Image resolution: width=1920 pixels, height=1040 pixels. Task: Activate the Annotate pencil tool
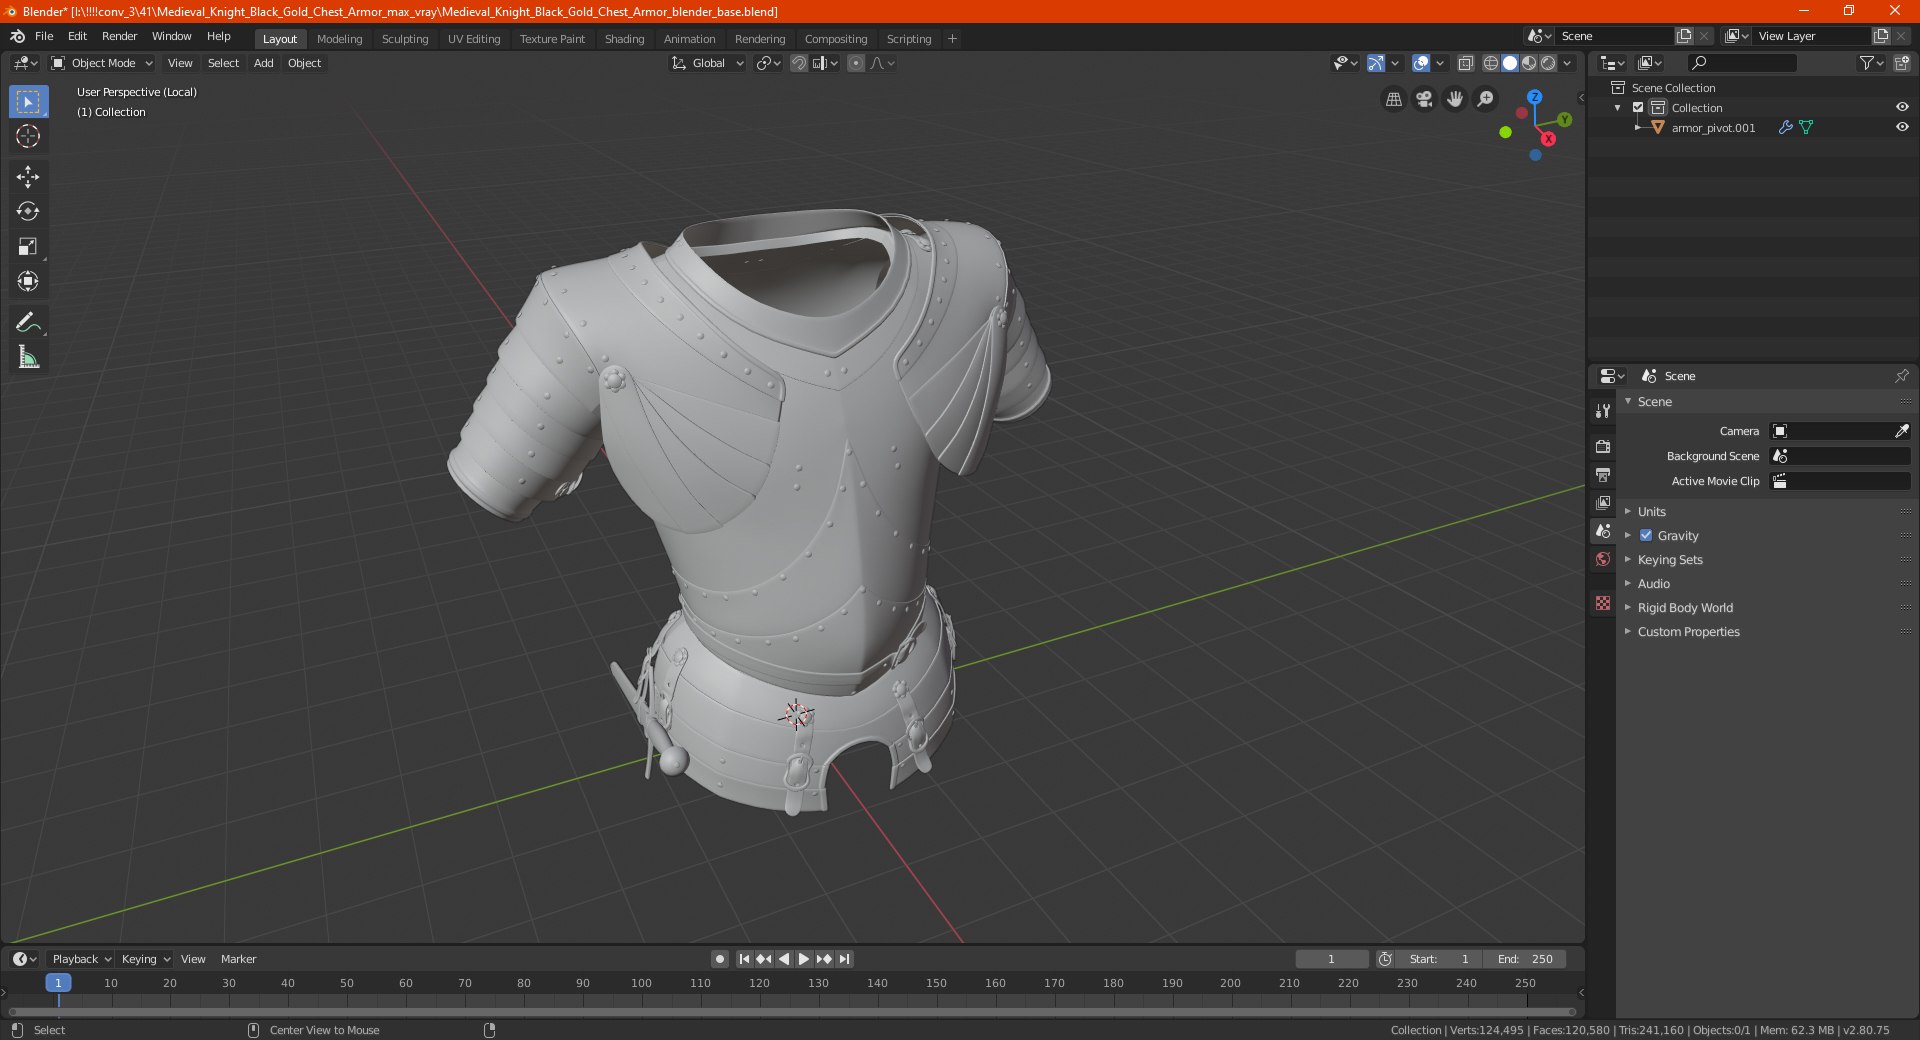click(x=28, y=322)
